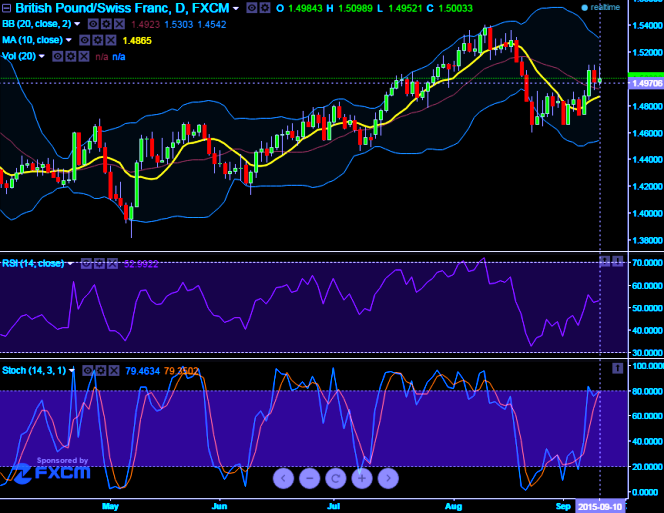The height and width of the screenshot is (513, 664).
Task: Click the current price label 1.49706 on axis
Action: coord(647,83)
